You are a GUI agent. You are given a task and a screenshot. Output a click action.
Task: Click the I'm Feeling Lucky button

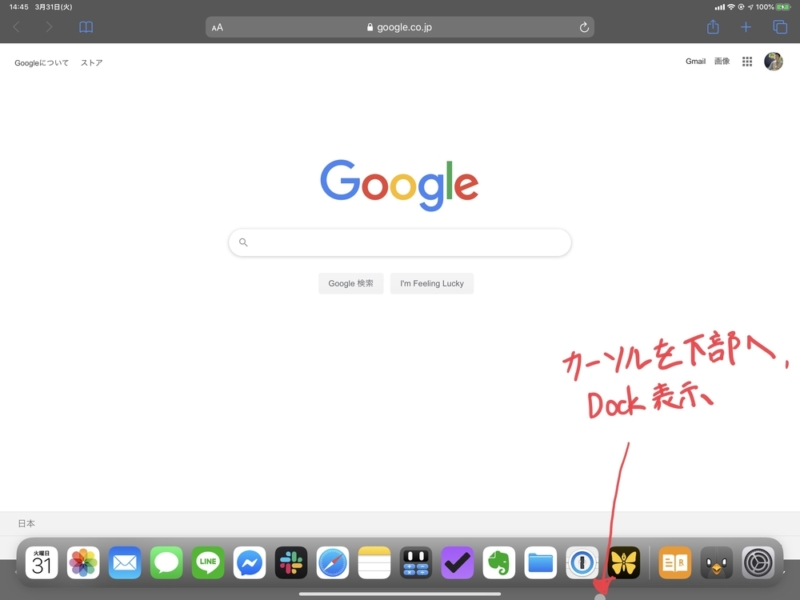click(x=432, y=283)
